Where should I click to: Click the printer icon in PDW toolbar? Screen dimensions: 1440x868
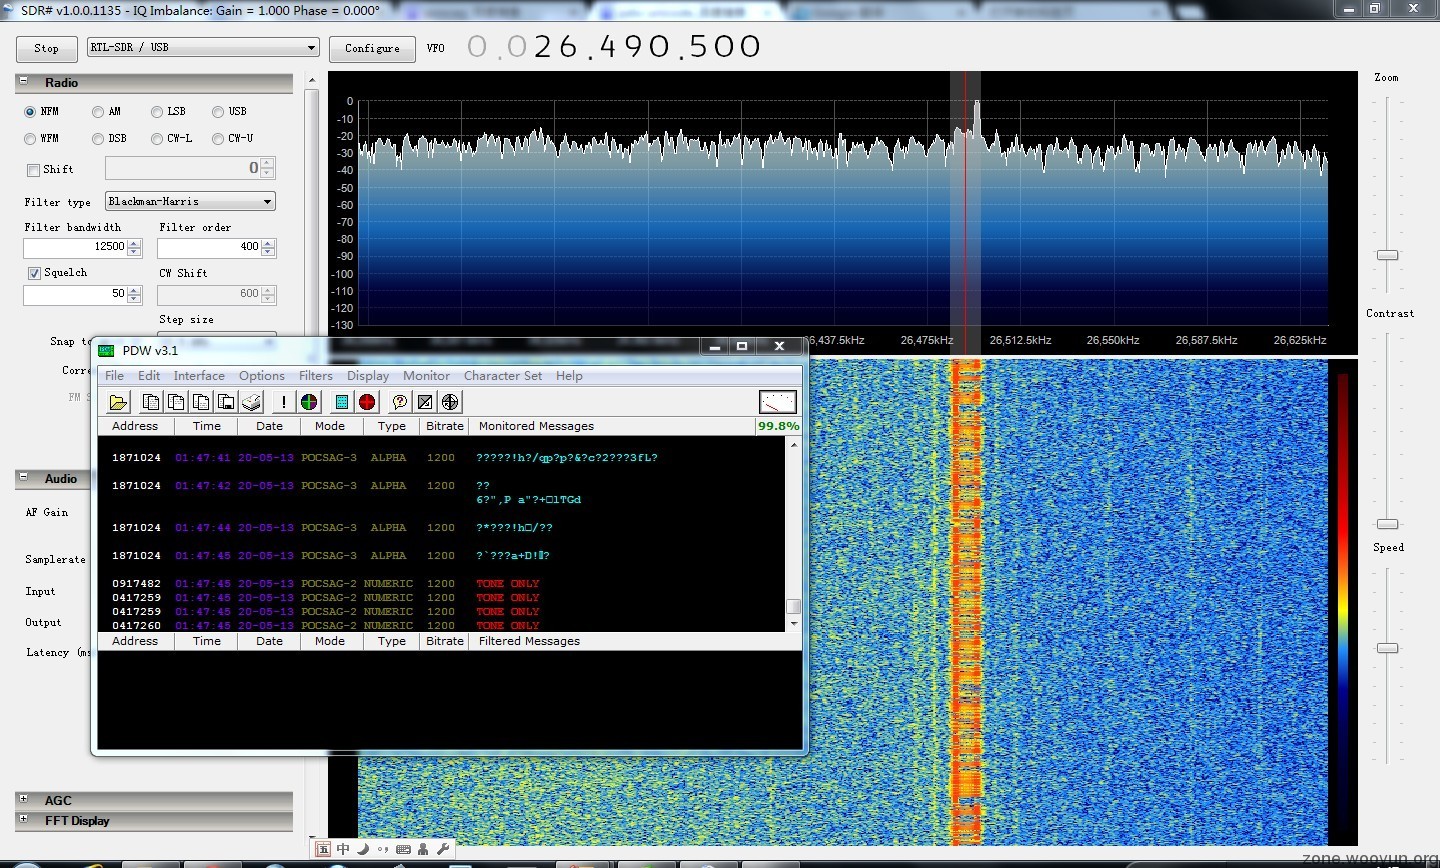pos(252,402)
